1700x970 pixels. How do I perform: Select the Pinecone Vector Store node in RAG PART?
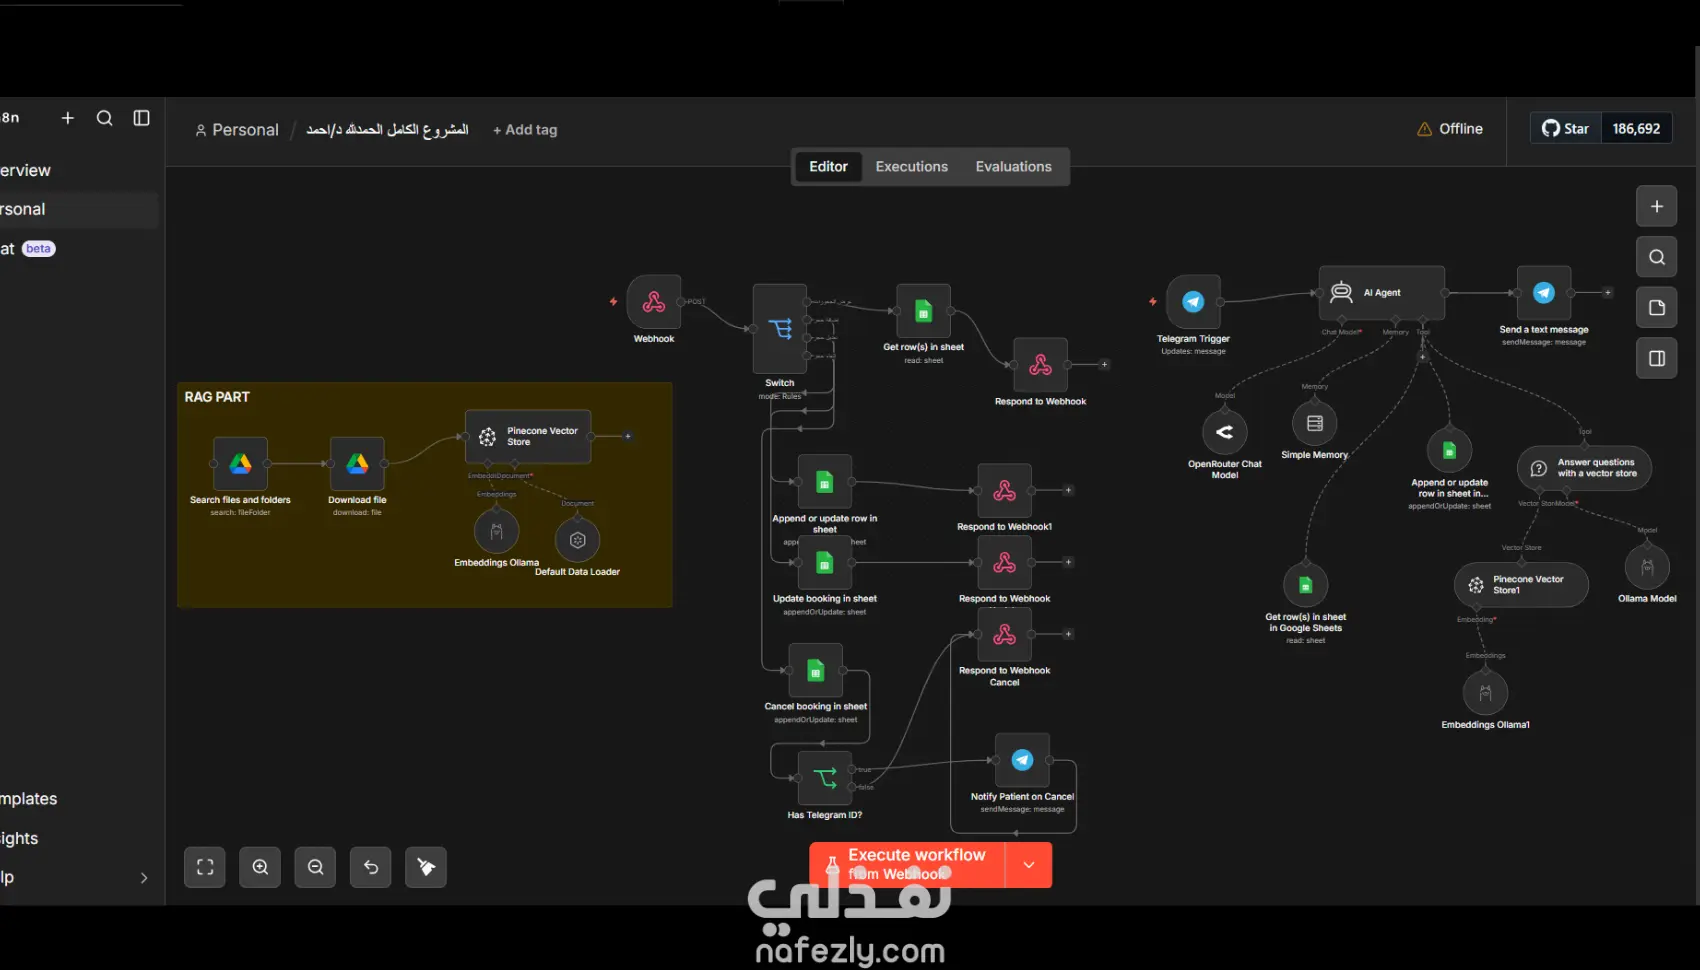click(x=528, y=437)
